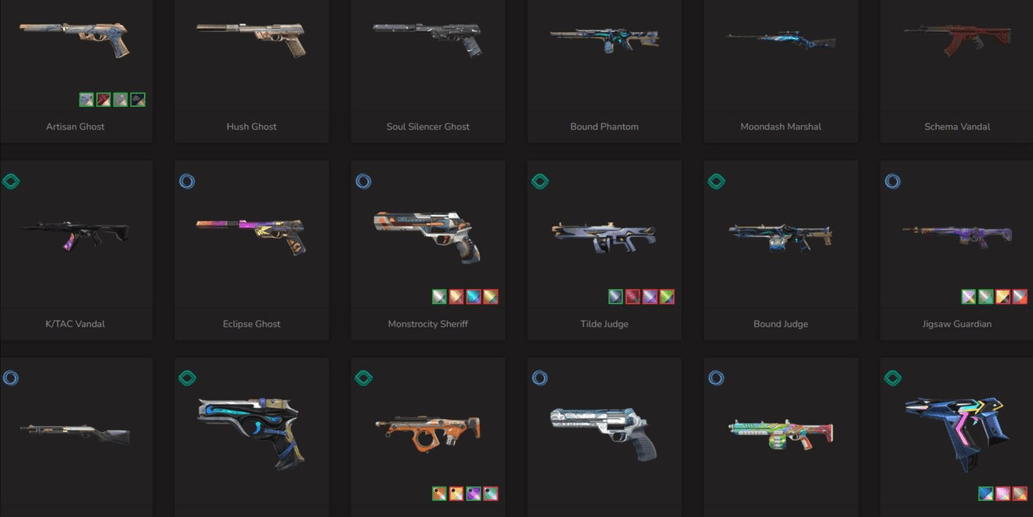Choose the yellow variant swatch on Jigsaw Guardian
This screenshot has width=1033, height=517.
coord(1003,296)
